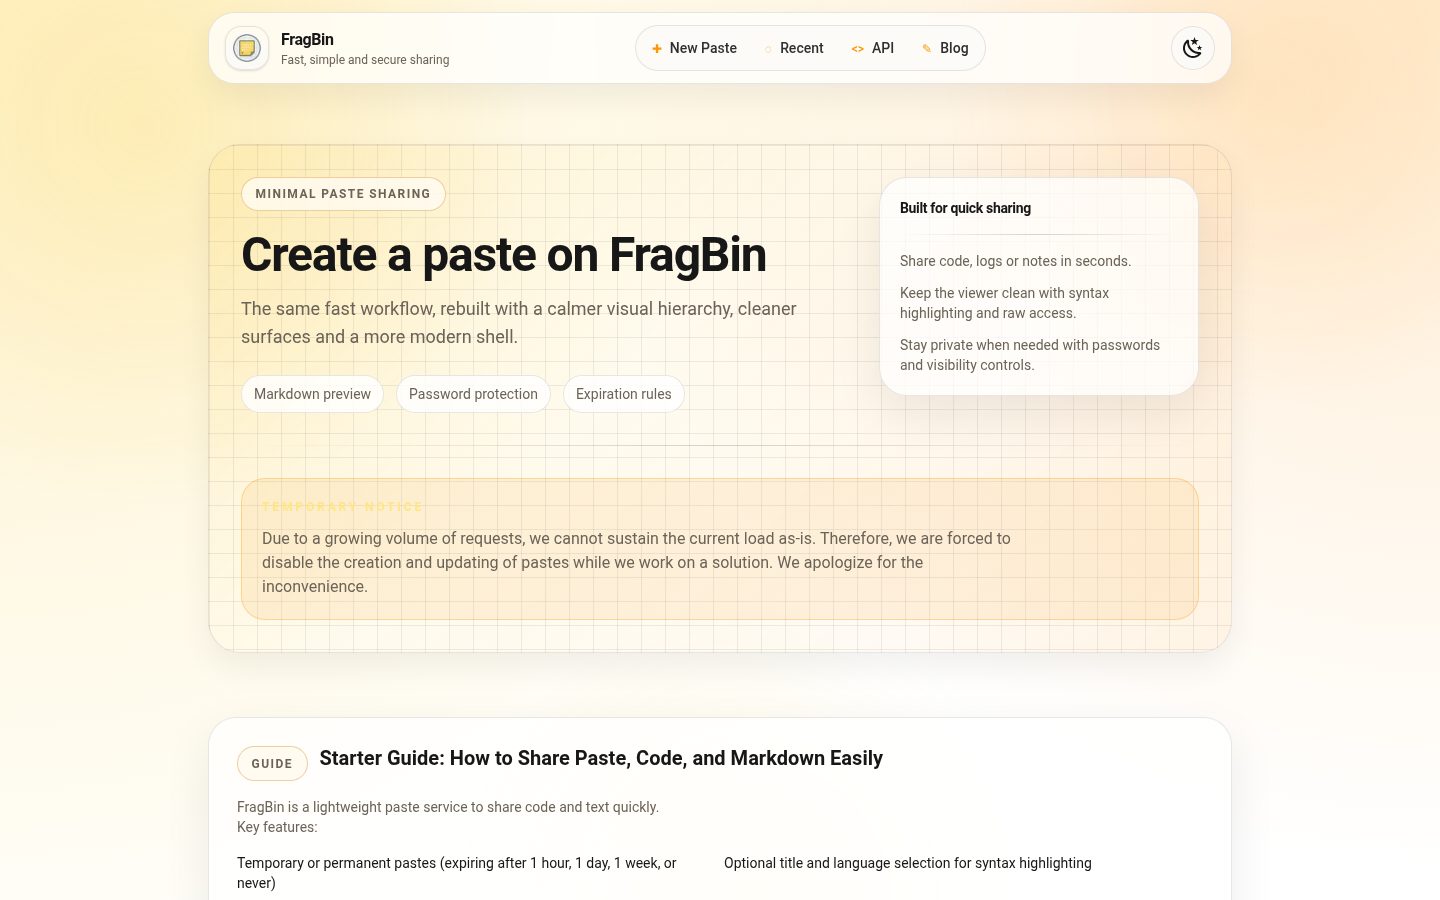Screen dimensions: 1440x900
Task: Click the 'Temporary or permanent pastes' feature text
Action: point(457,873)
